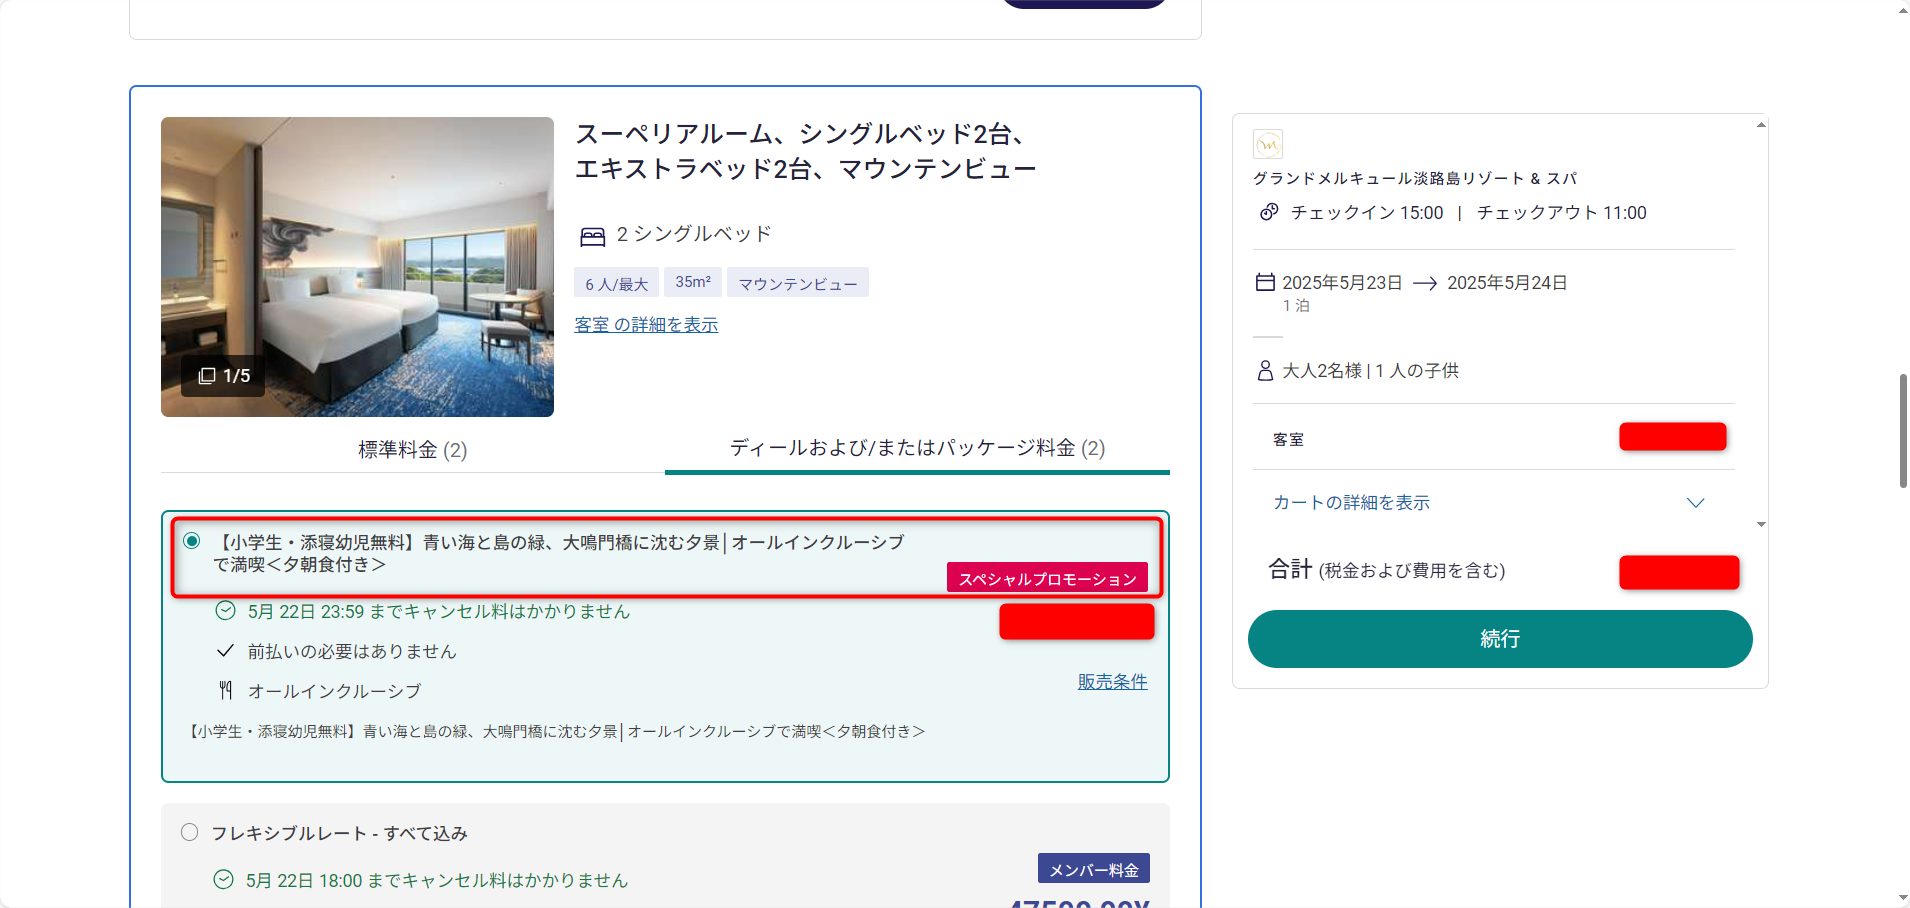Click the 1 泊 nights label
The height and width of the screenshot is (908, 1910).
point(1296,306)
